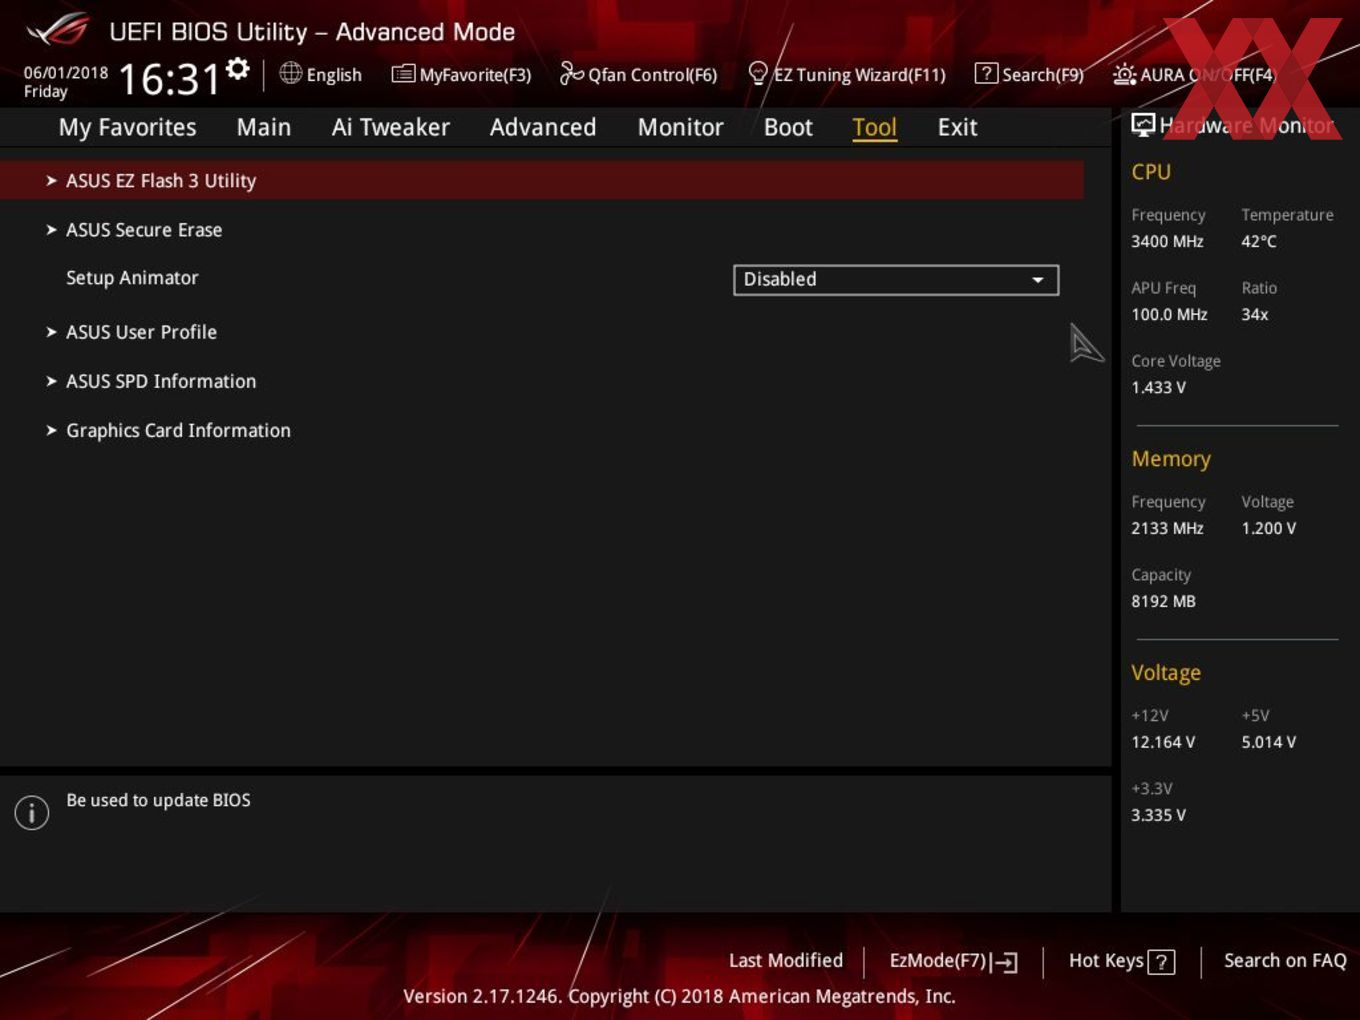Open date and time settings gear
Screen dimensions: 1360x1020
tap(238, 69)
